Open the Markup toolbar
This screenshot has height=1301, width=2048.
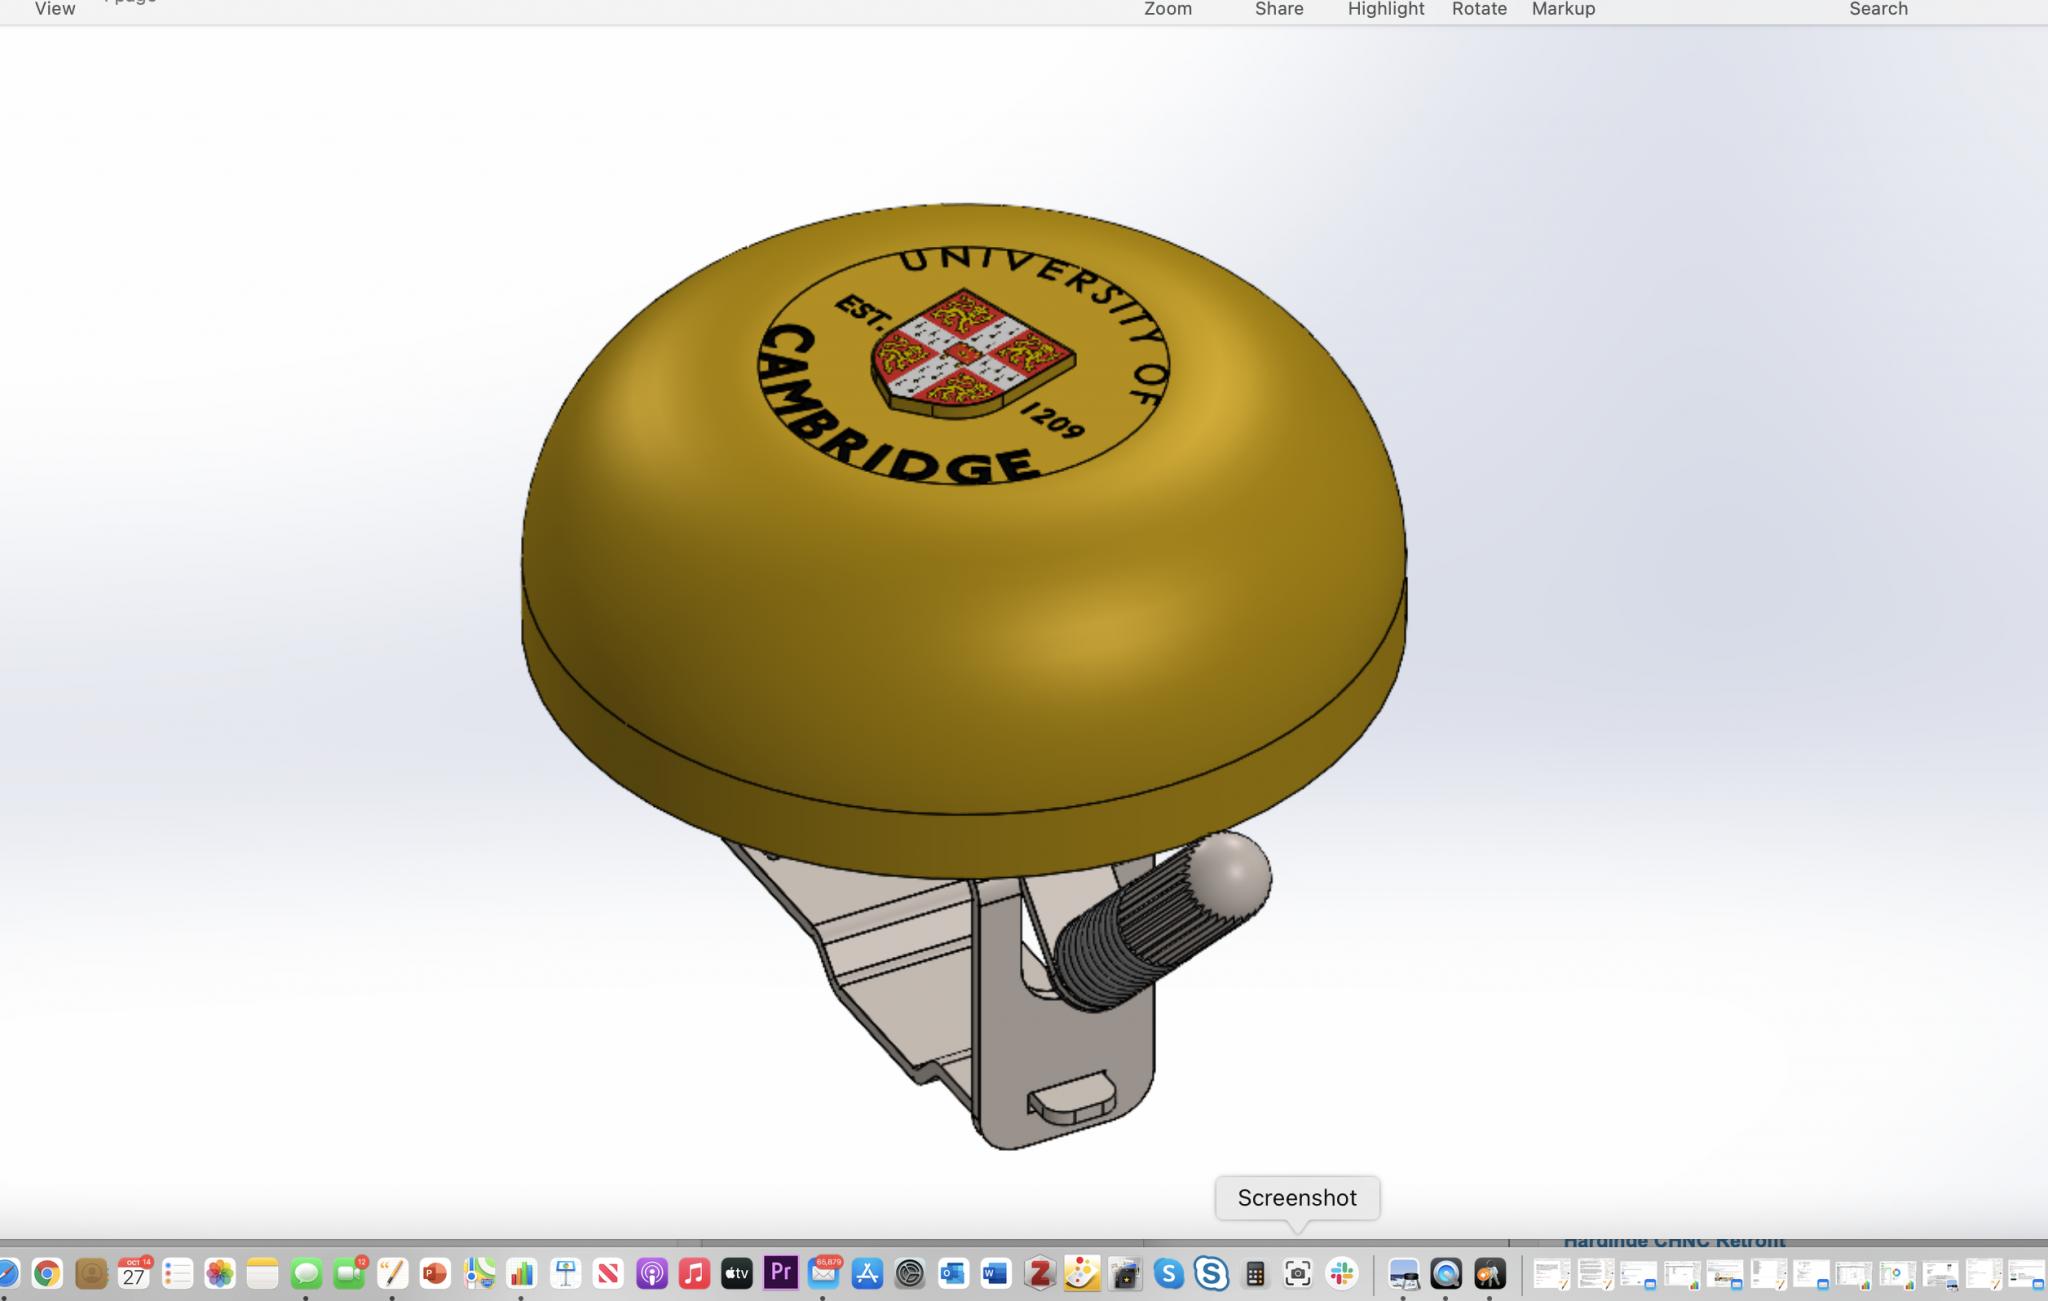pos(1563,9)
